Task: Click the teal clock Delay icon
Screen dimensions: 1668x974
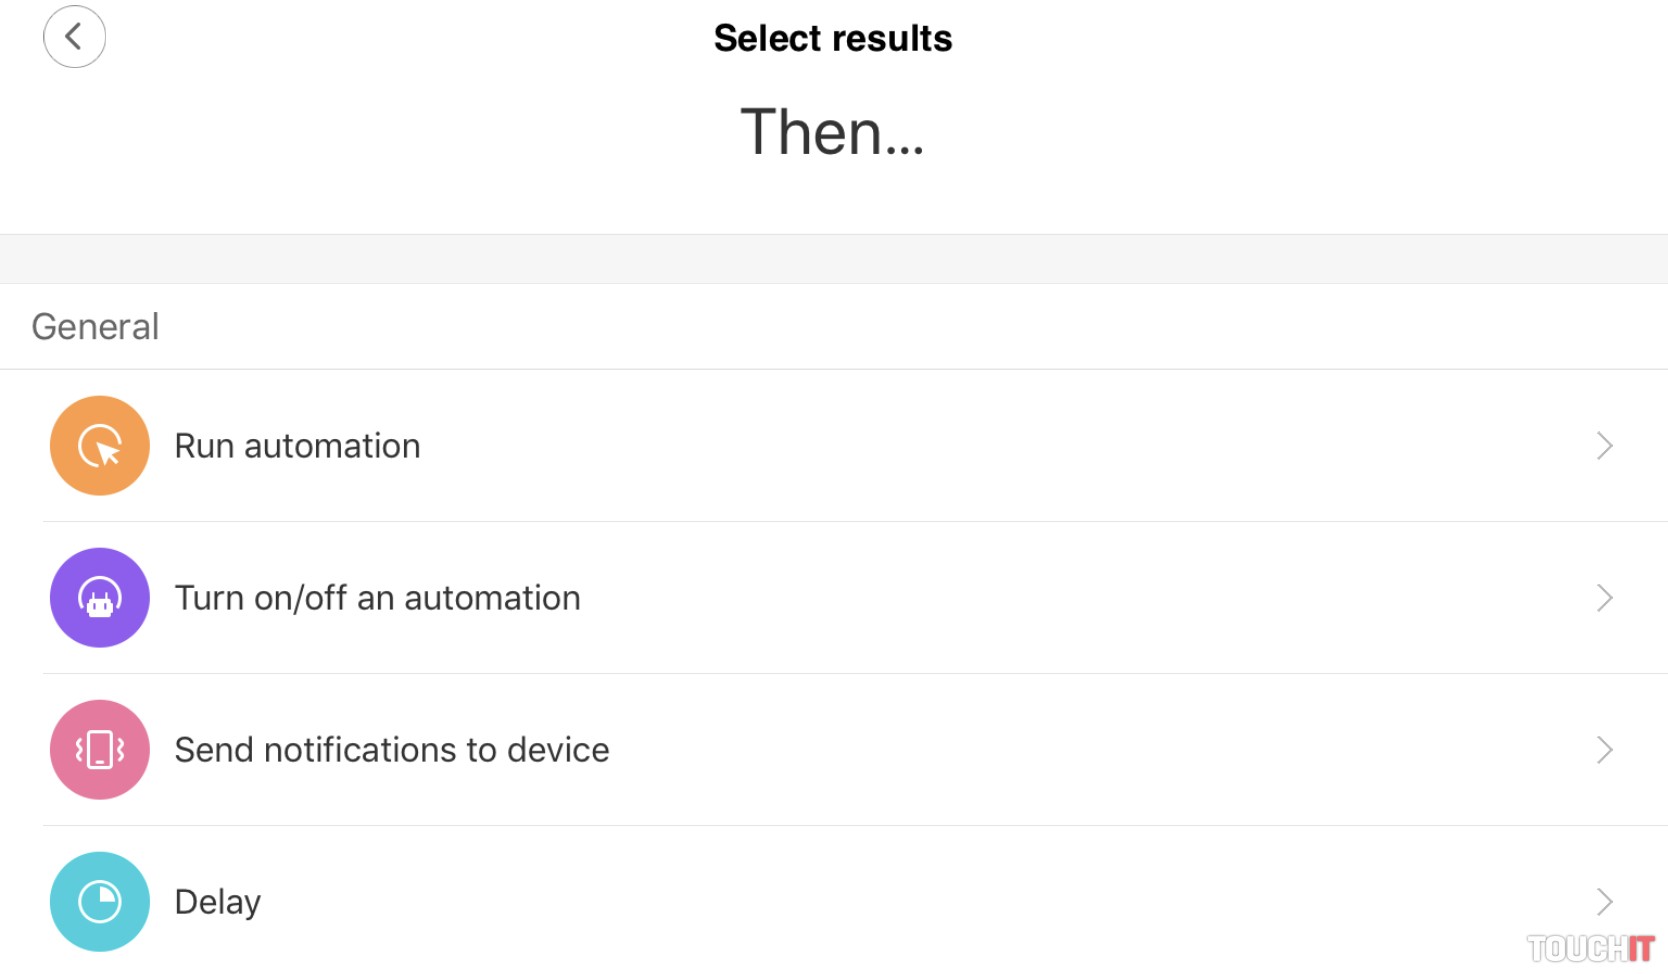Action: pyautogui.click(x=100, y=902)
